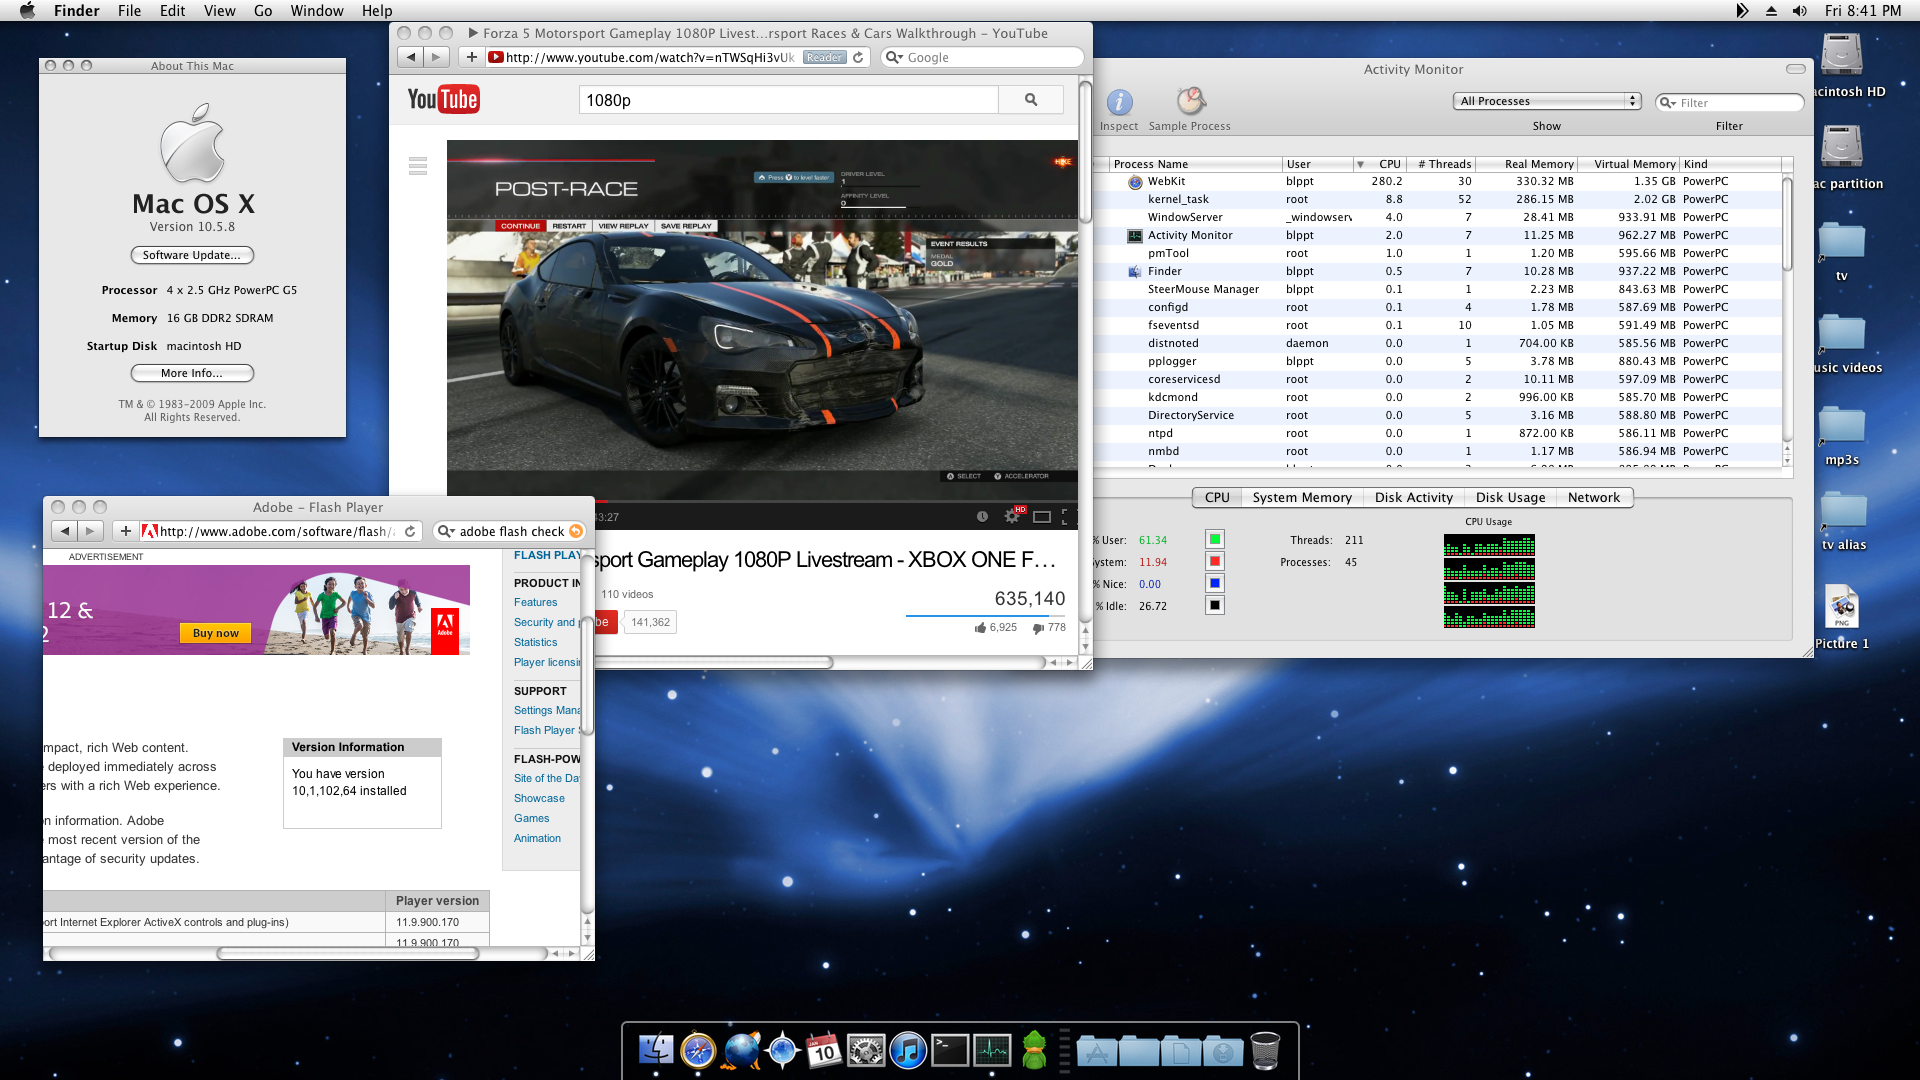Switch to the System Memory tab
Image resolution: width=1920 pixels, height=1080 pixels.
(x=1302, y=498)
